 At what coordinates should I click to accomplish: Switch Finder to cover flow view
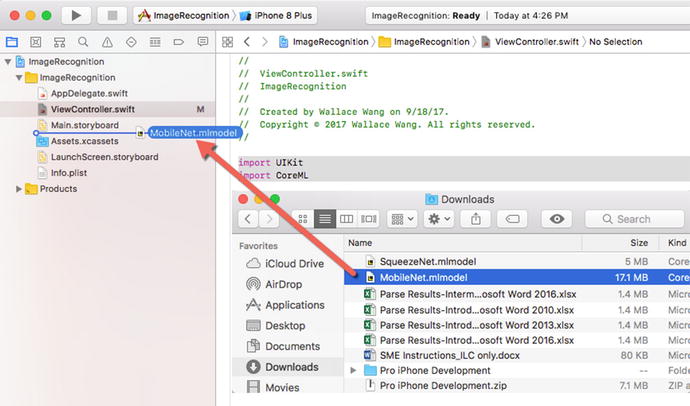[369, 219]
